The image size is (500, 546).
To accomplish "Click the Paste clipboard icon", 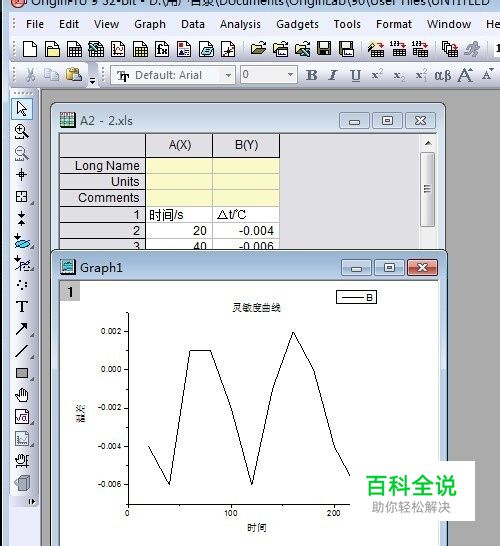I will (x=74, y=75).
